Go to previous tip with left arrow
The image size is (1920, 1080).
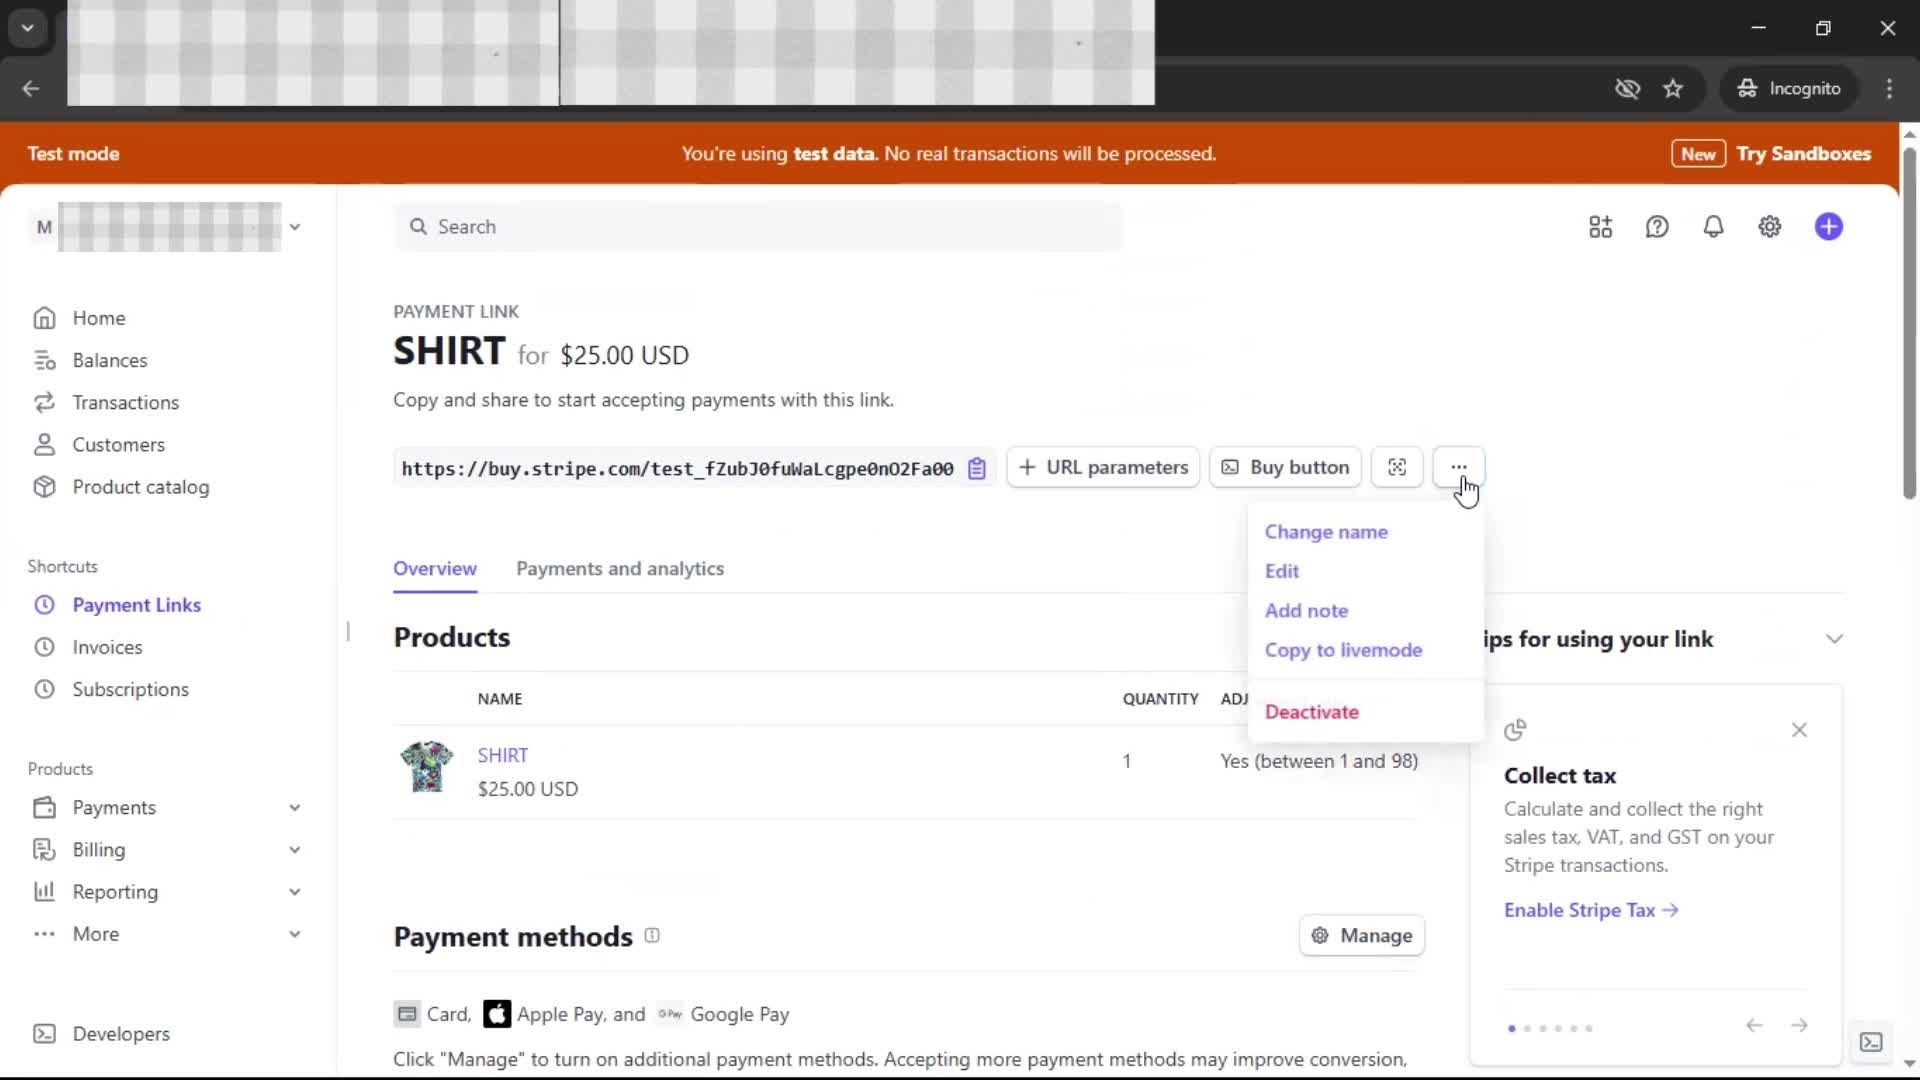pyautogui.click(x=1754, y=1025)
